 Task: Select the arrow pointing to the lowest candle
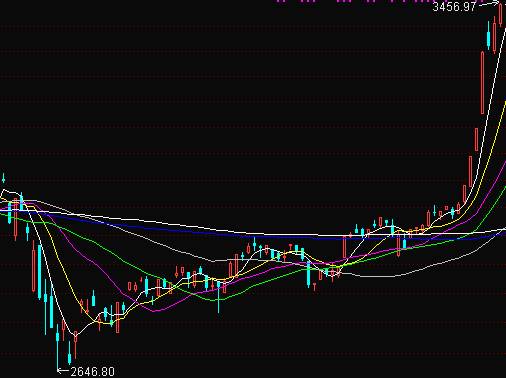click(x=63, y=370)
